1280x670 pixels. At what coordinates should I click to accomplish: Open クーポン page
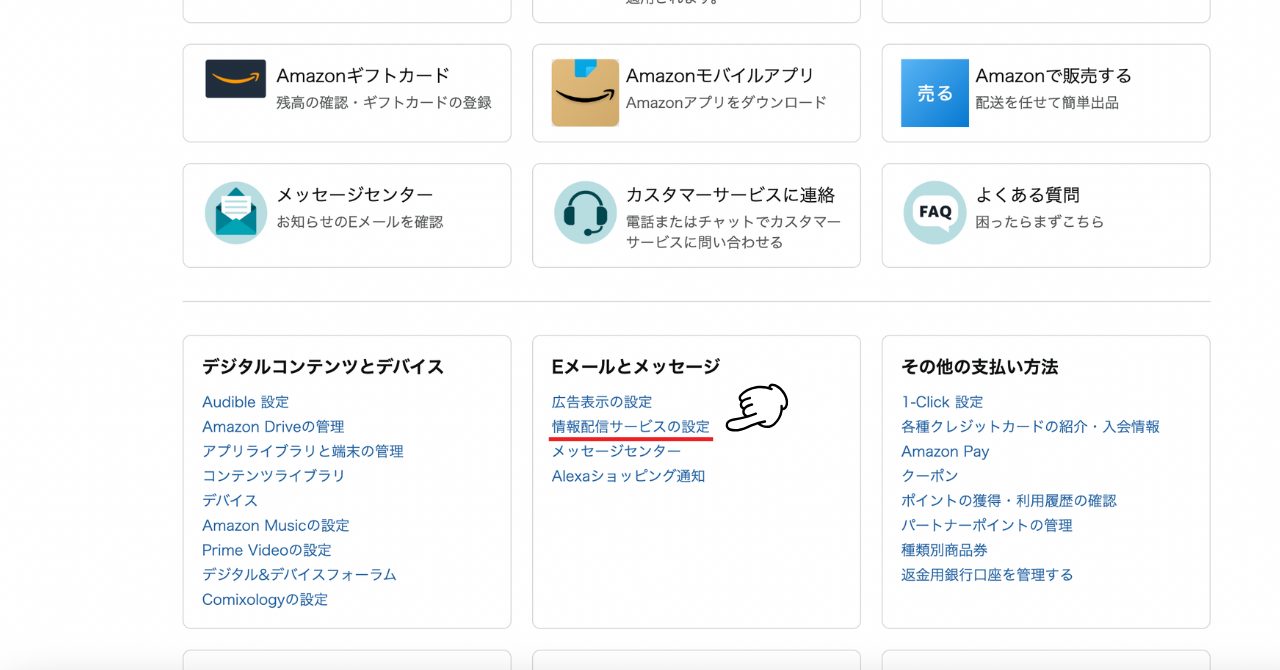931,476
